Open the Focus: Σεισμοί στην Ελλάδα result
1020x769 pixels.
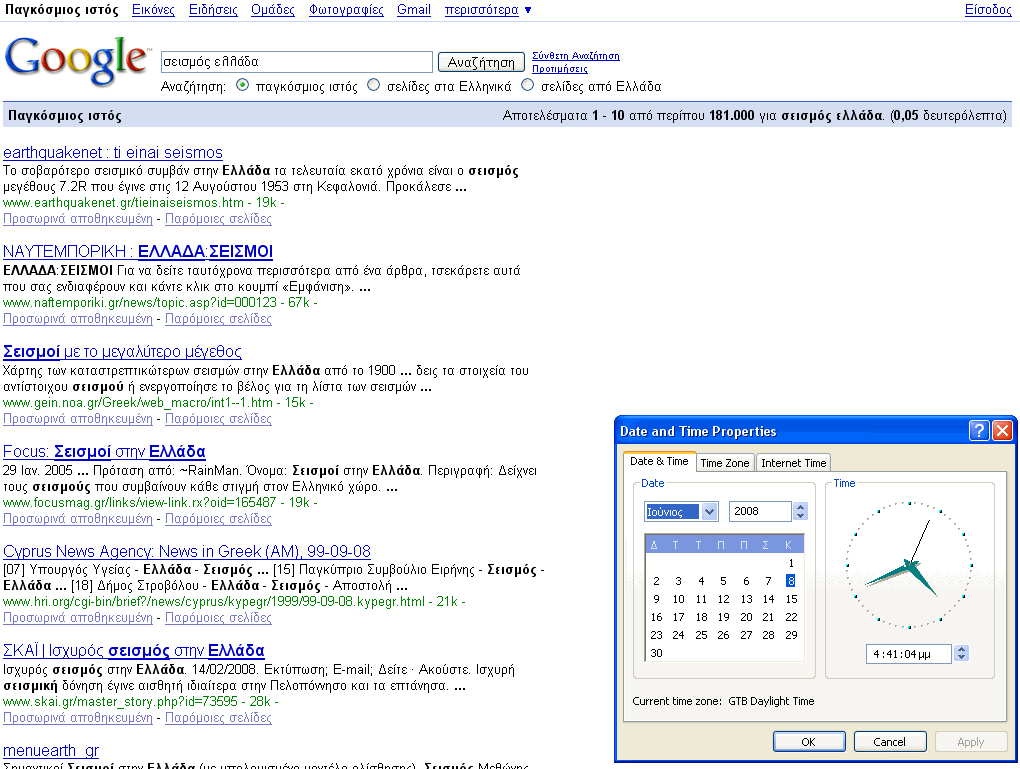[x=104, y=452]
